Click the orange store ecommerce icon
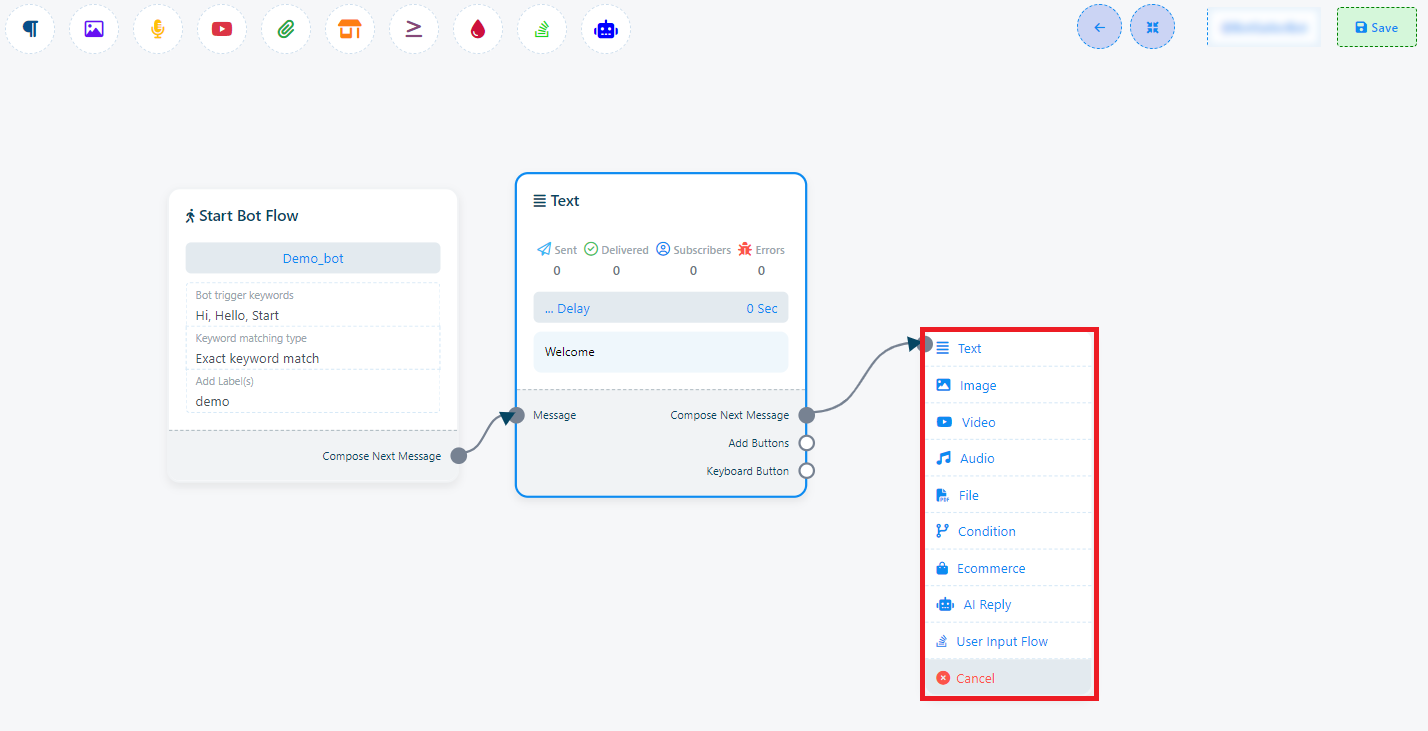Screen dimensions: 1428x731 click(x=350, y=29)
